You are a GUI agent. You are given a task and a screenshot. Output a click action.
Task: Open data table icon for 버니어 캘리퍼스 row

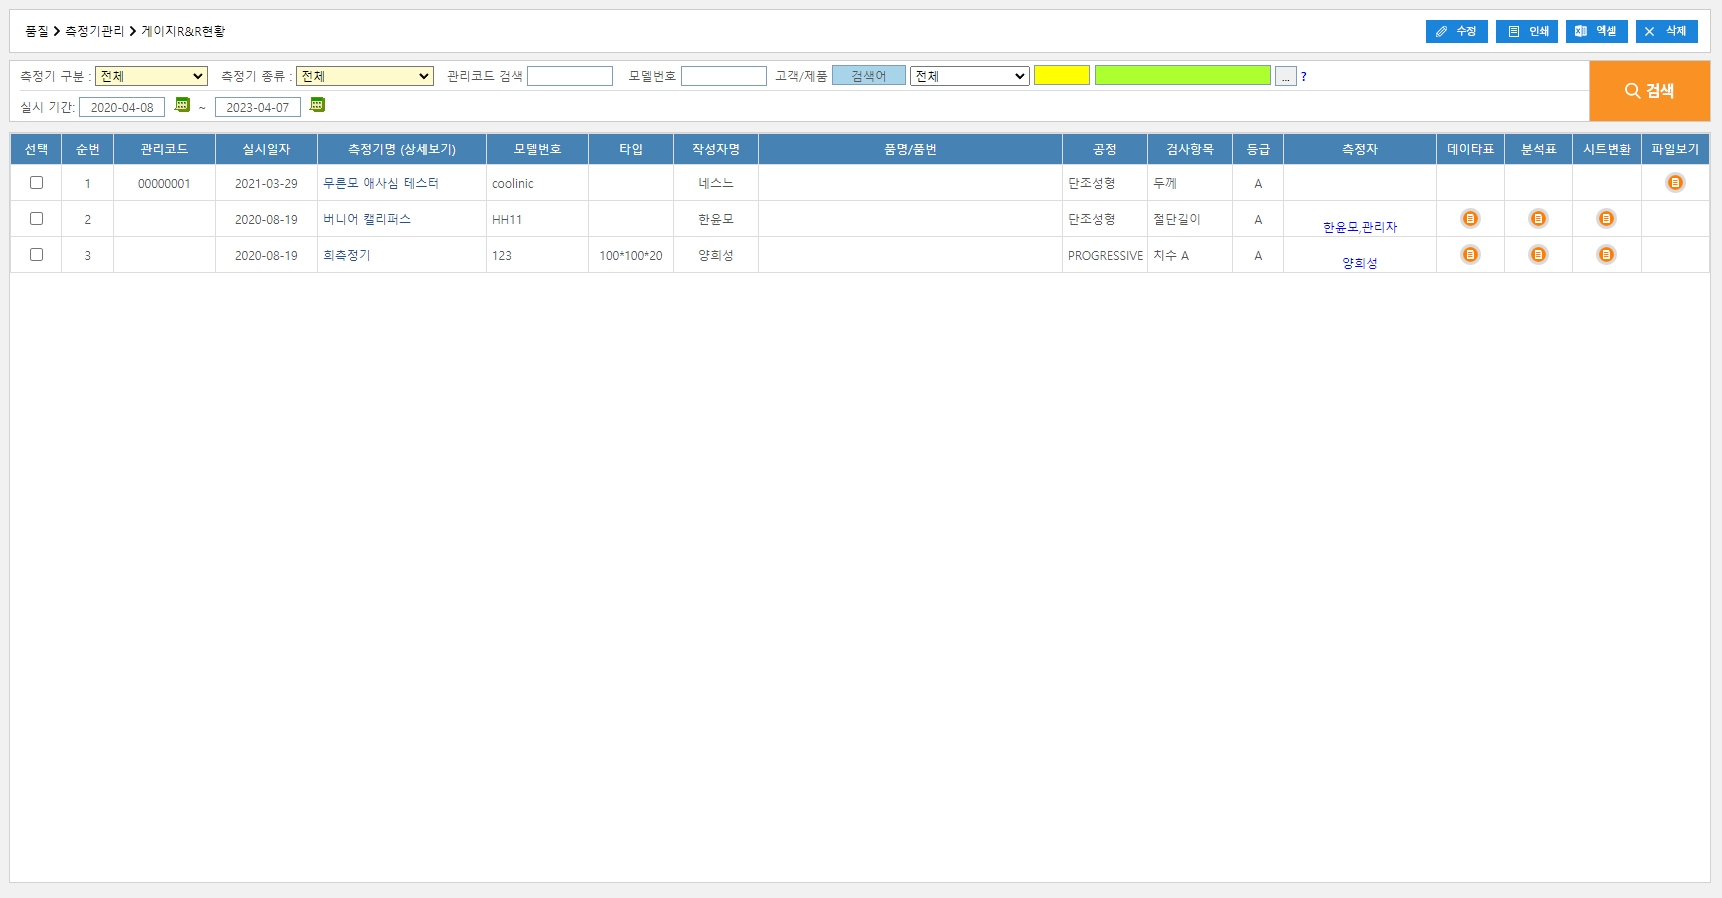[1470, 219]
